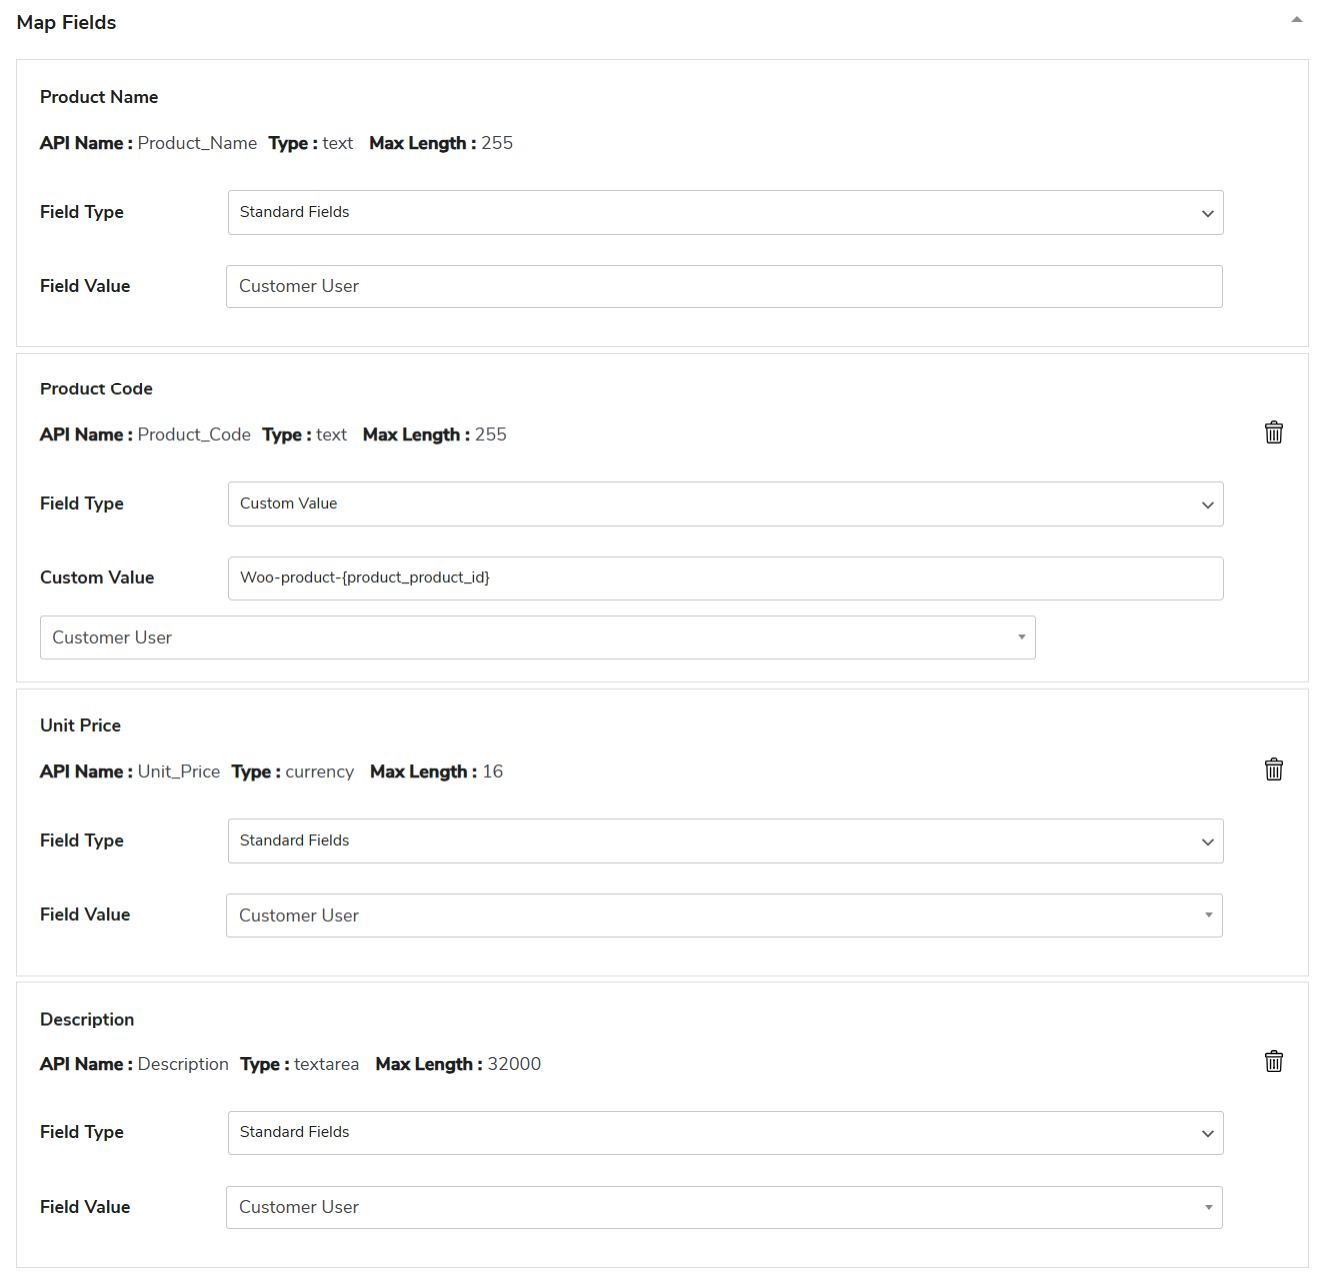Viewport: 1318px width, 1281px height.
Task: Open Description Field Value dropdown
Action: point(724,1208)
